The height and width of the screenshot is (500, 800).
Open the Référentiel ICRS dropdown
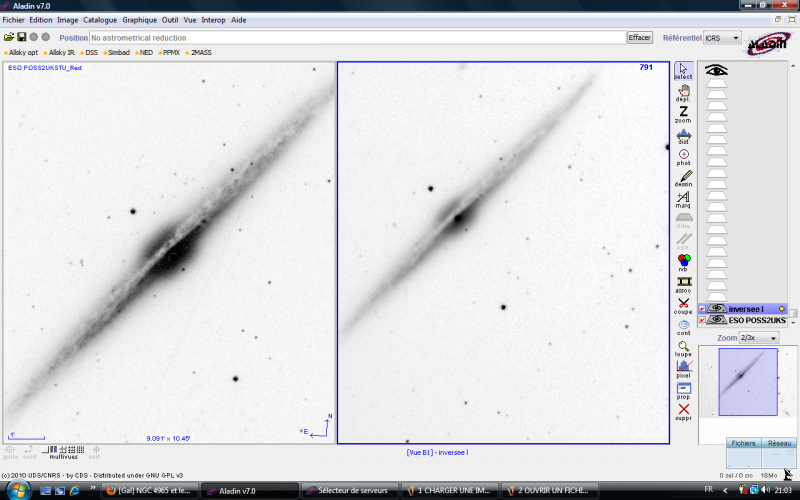click(x=722, y=38)
